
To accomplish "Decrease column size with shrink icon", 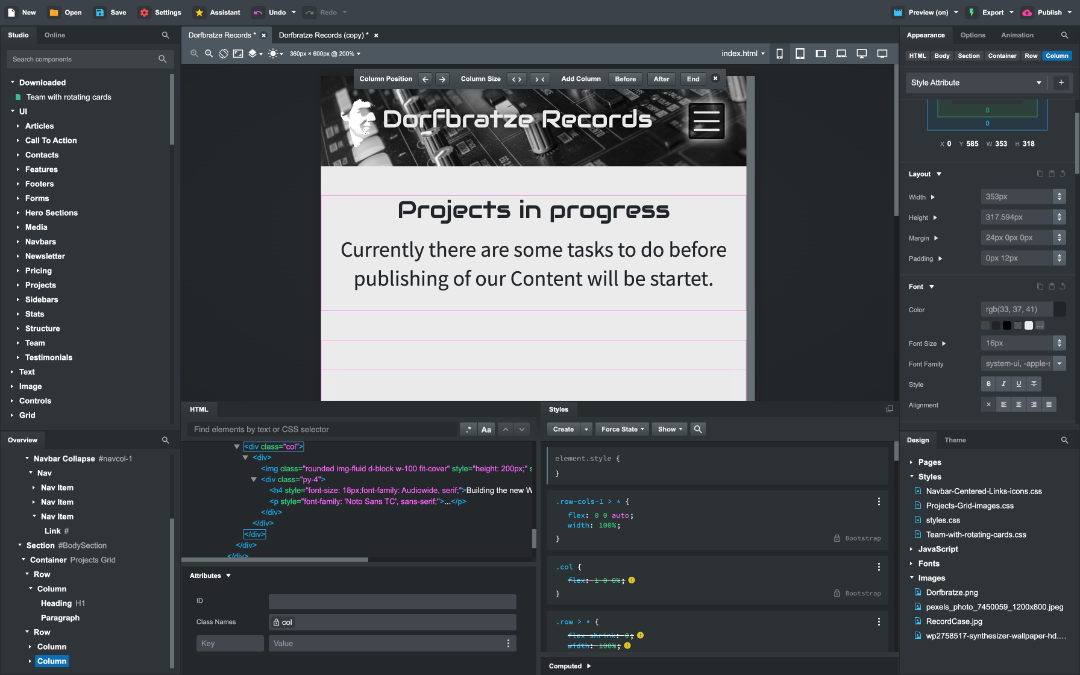I will (540, 79).
